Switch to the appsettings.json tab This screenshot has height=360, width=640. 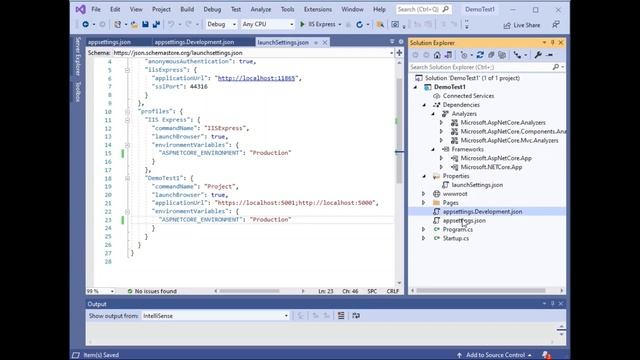click(109, 42)
